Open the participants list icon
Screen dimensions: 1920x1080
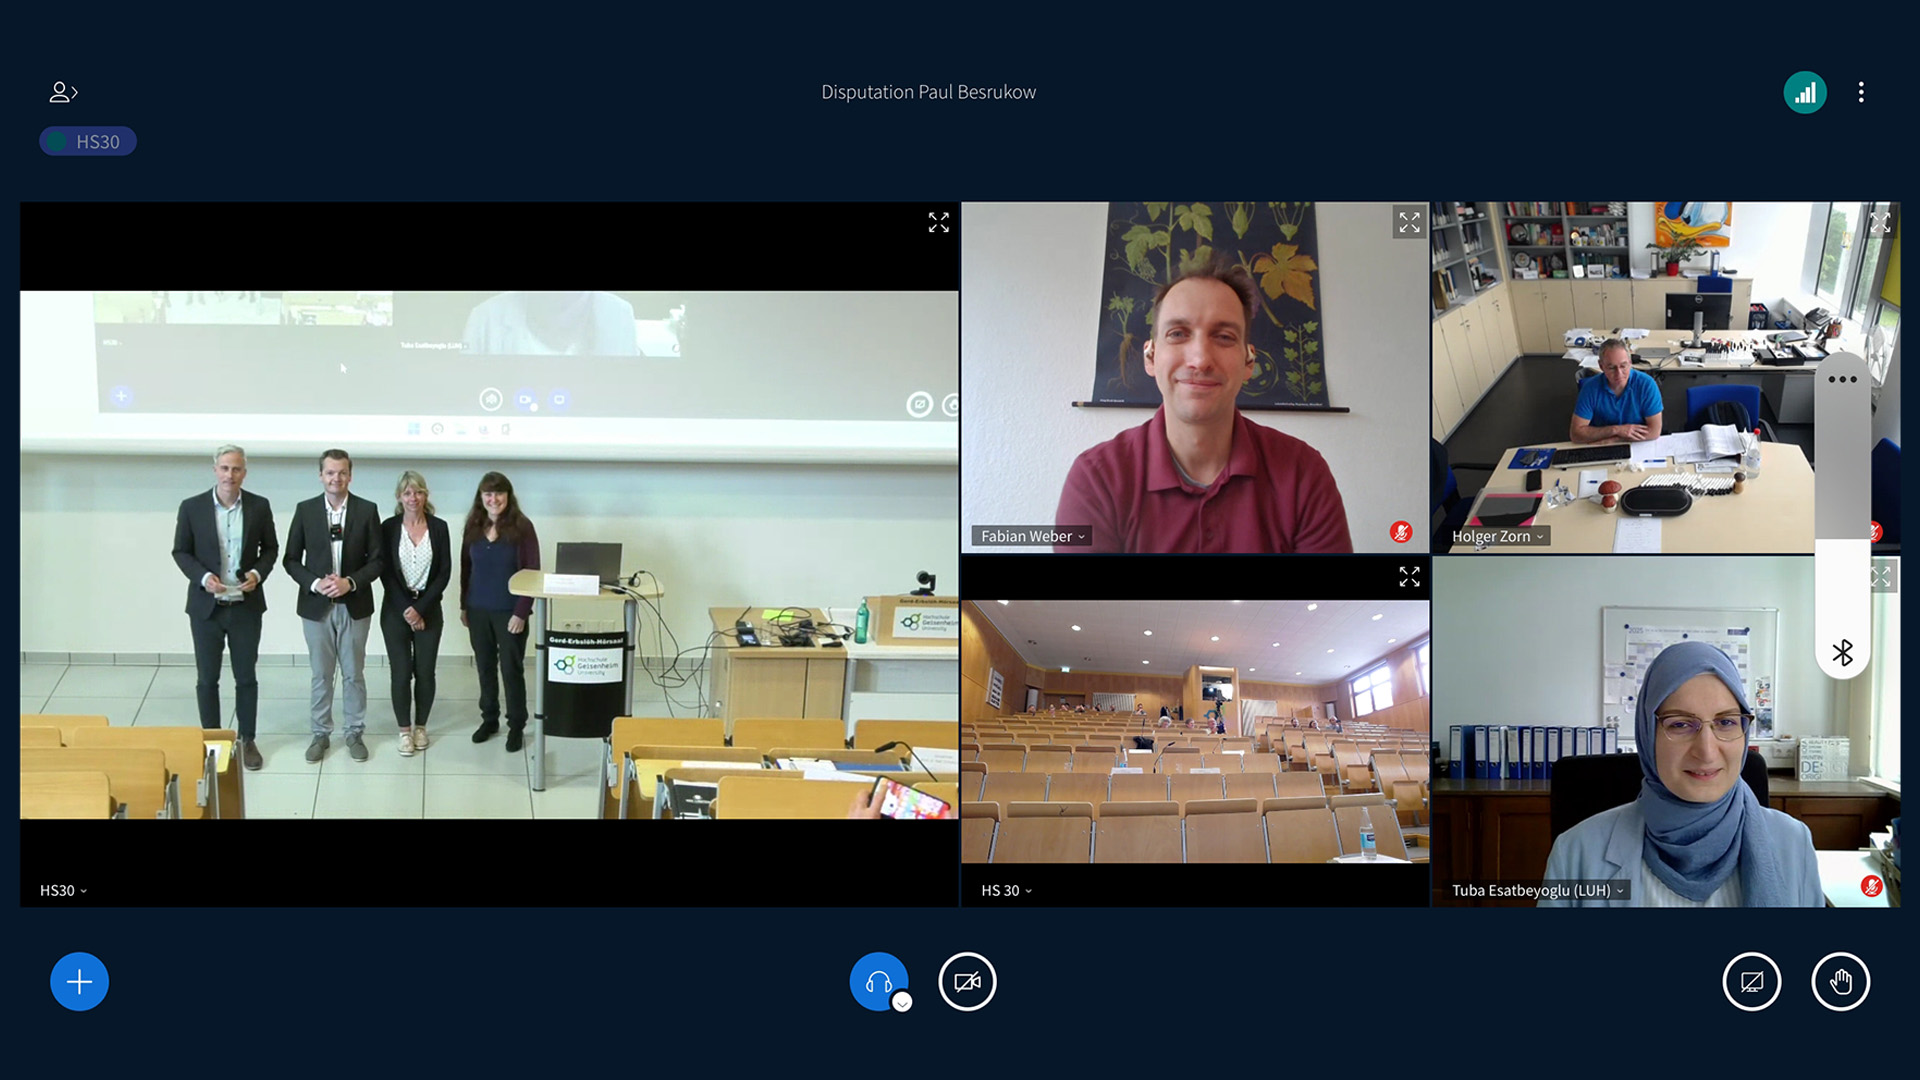point(63,92)
